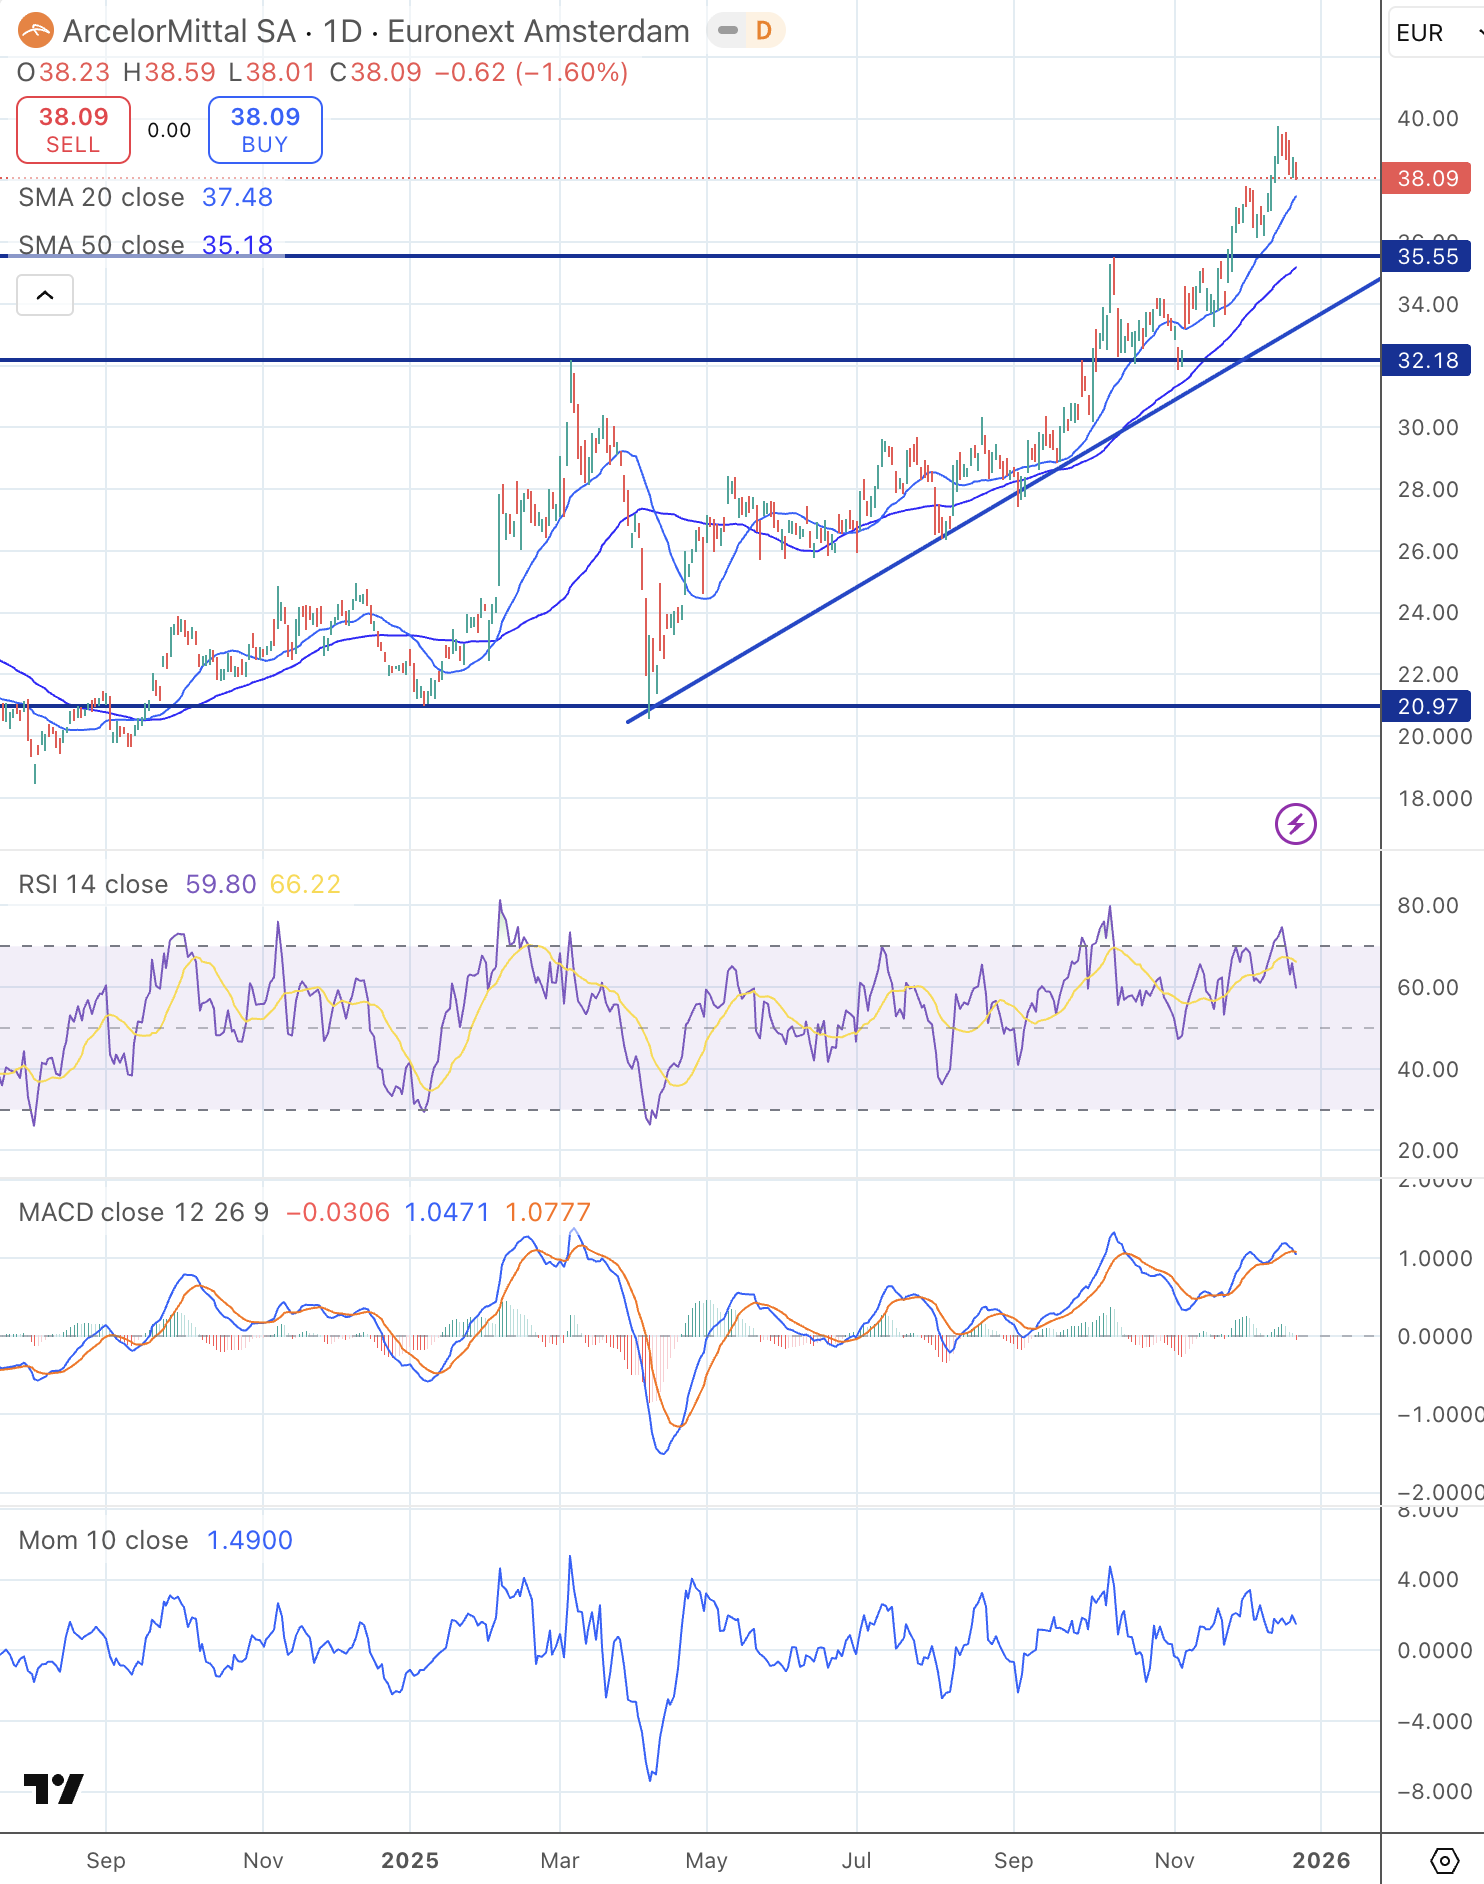Click the purple lightning bolt icon

tap(1295, 824)
